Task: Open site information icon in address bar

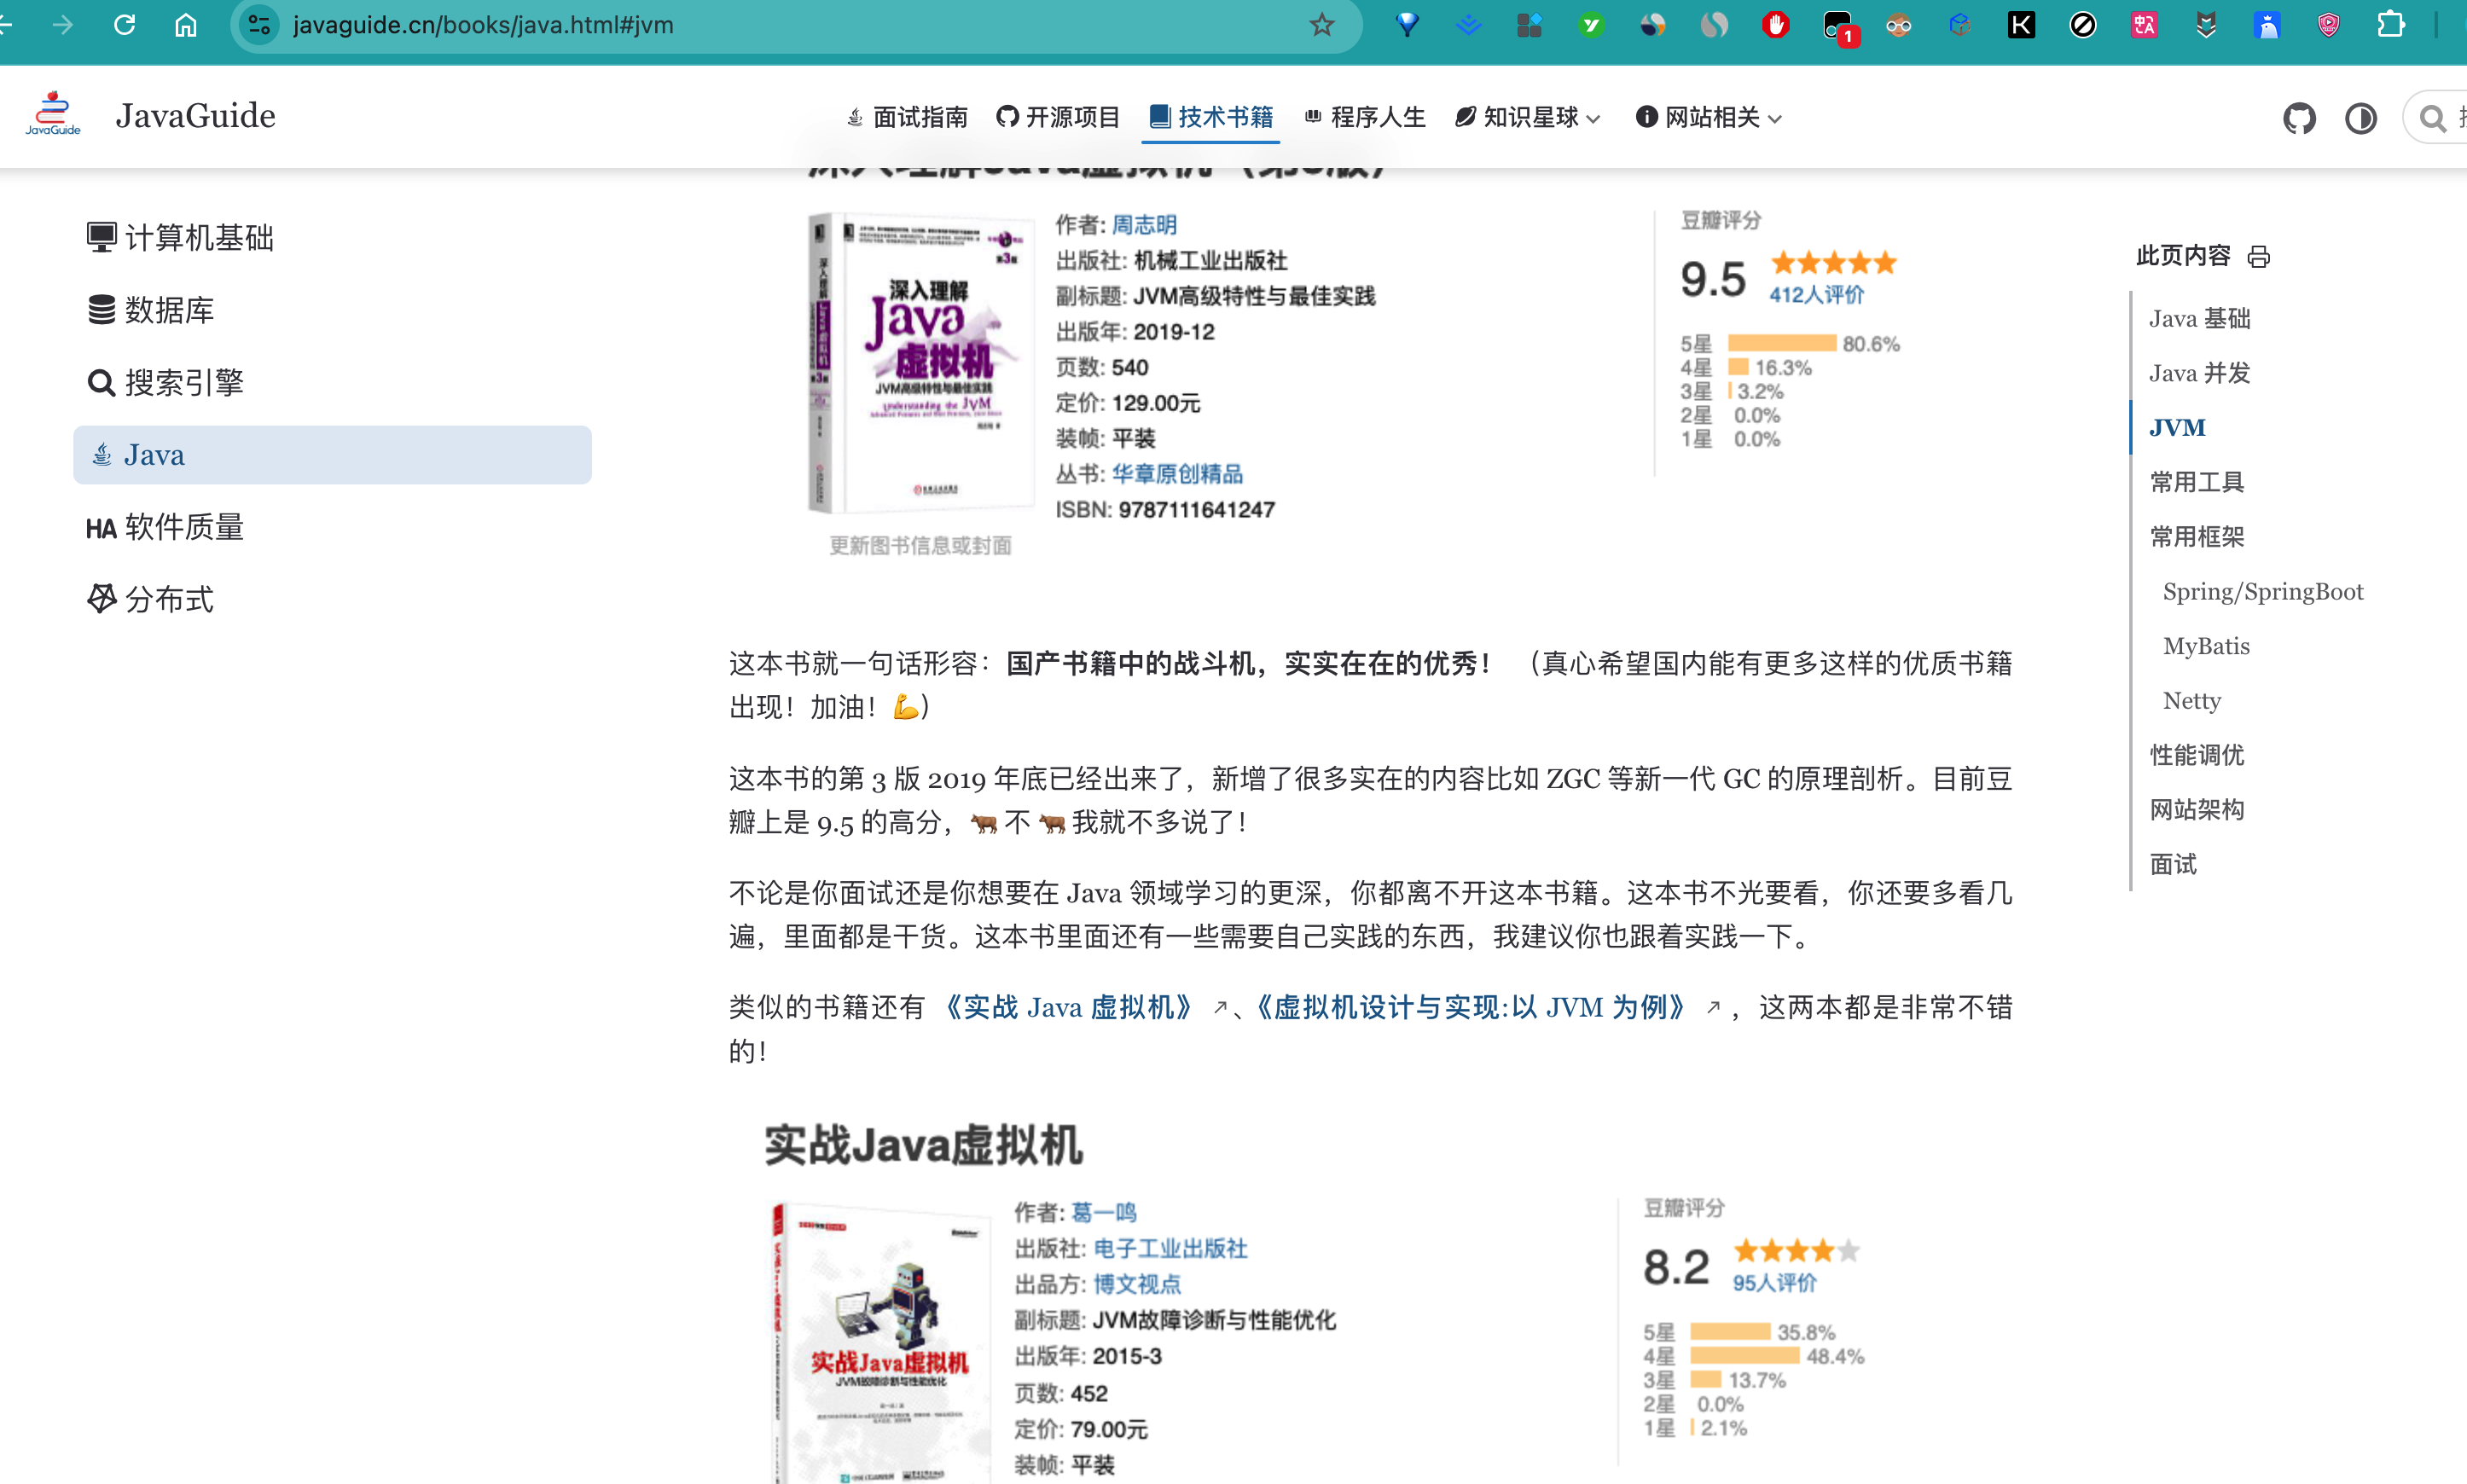Action: tap(260, 25)
